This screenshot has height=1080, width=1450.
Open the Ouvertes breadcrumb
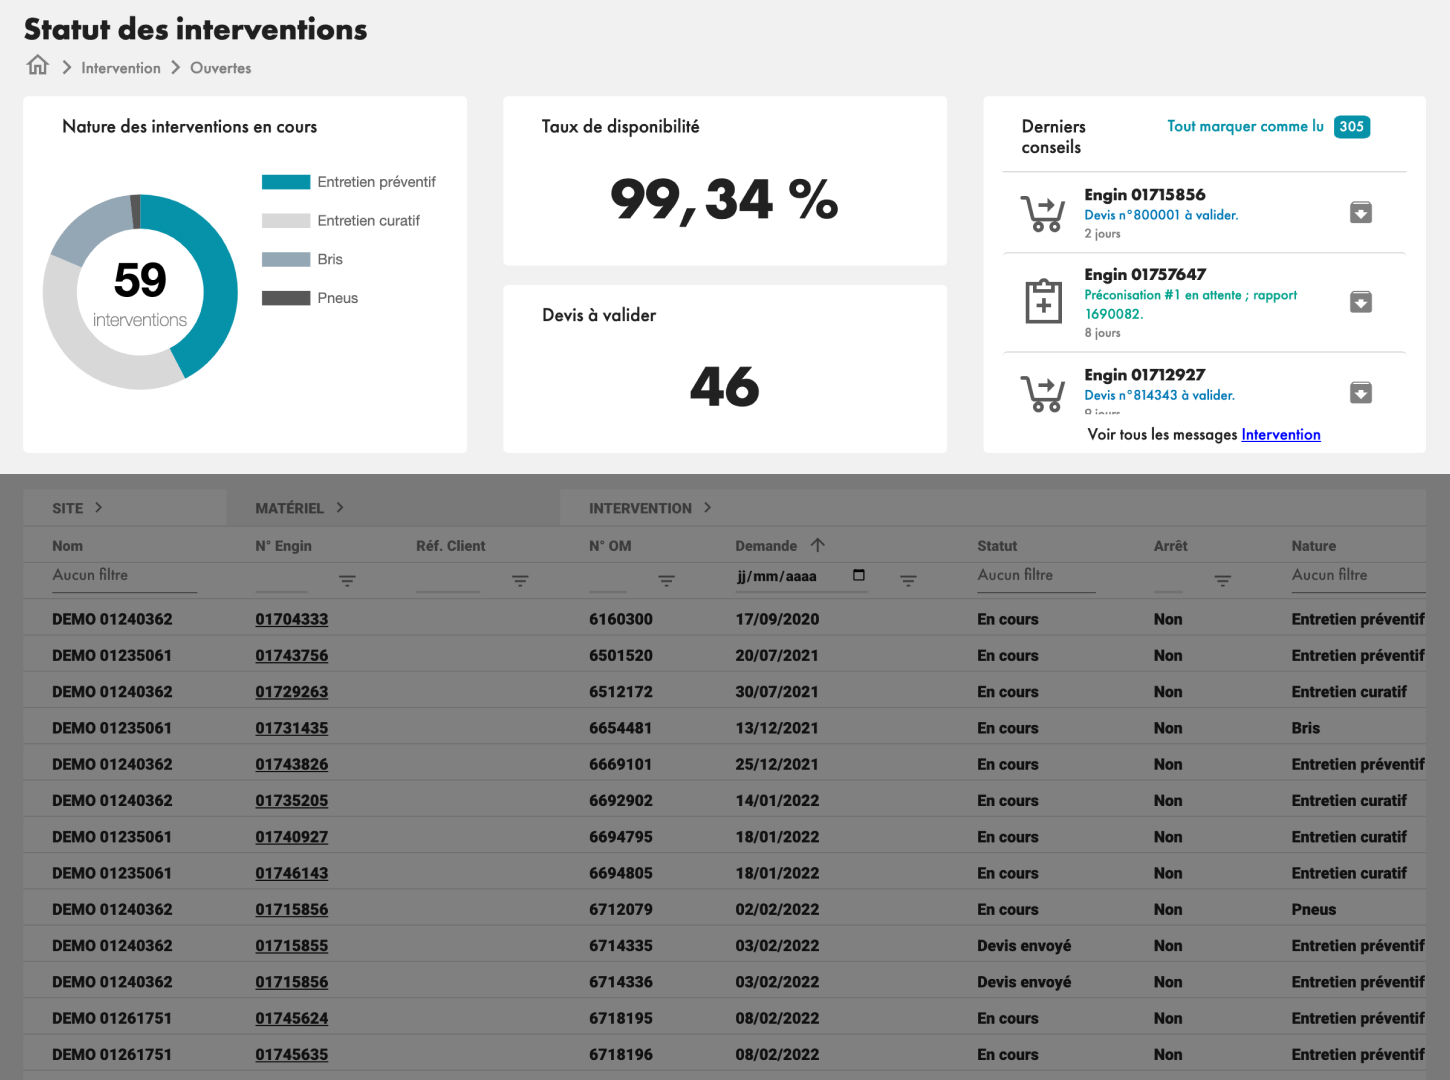pyautogui.click(x=221, y=68)
